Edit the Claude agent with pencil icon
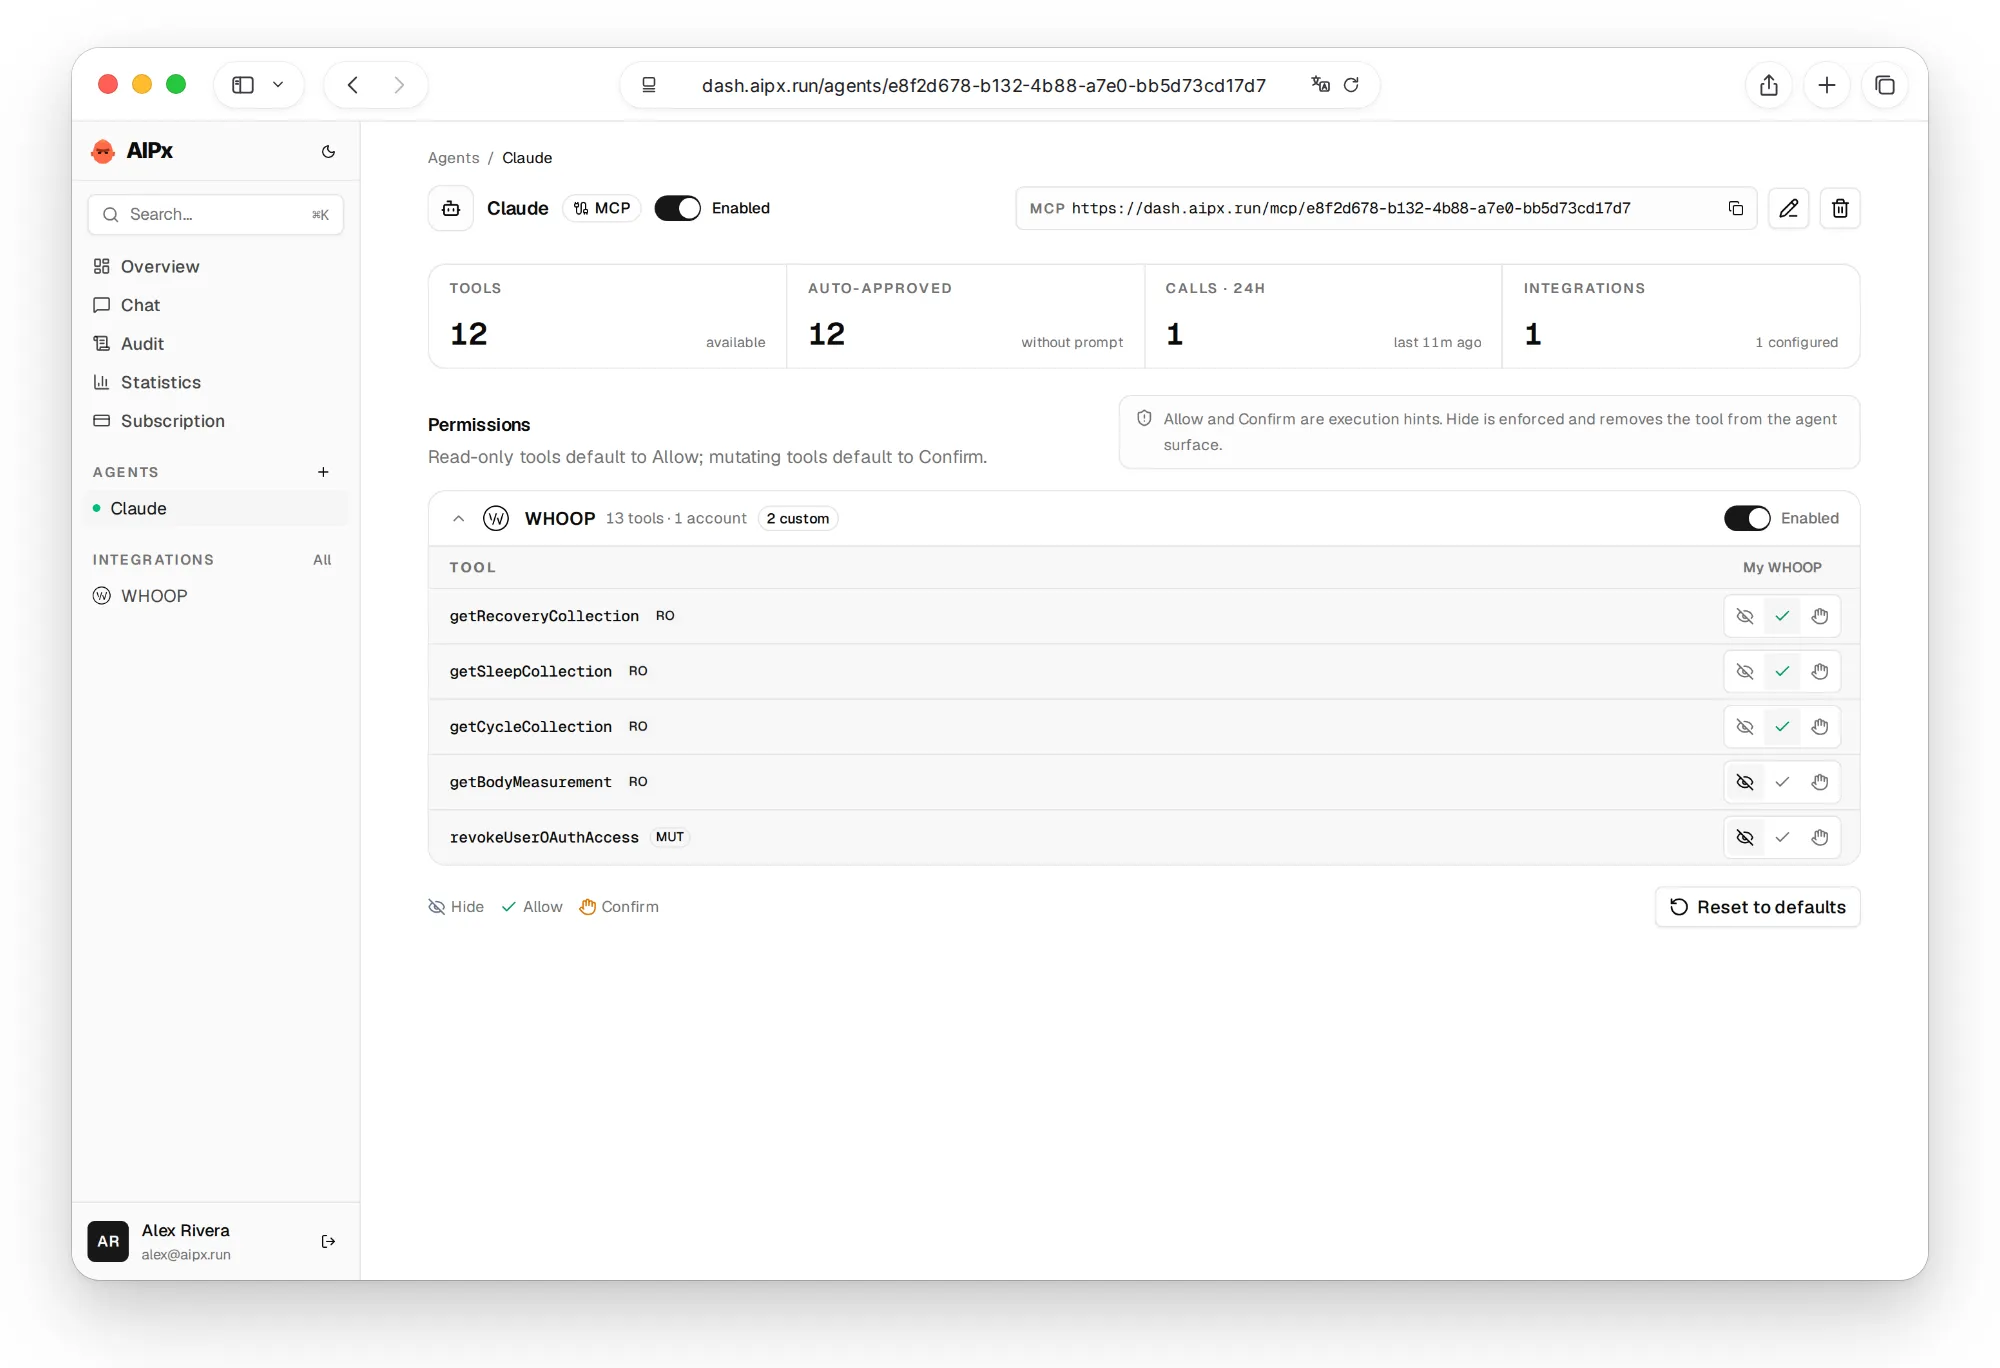This screenshot has height=1368, width=2000. click(1788, 208)
